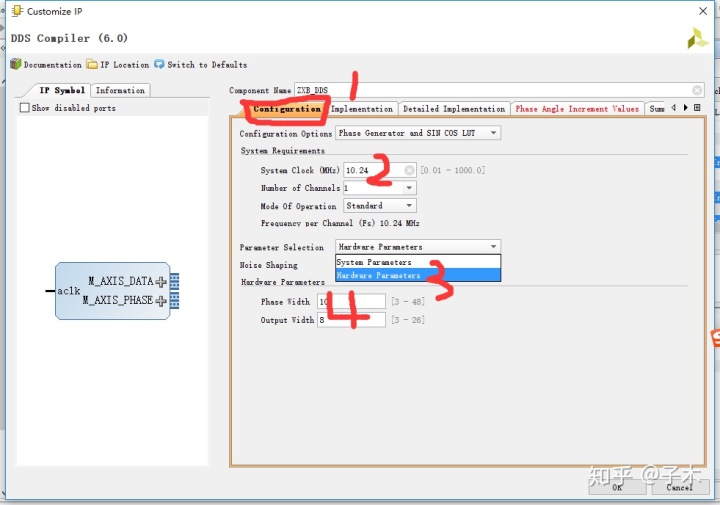Close the Customize IP dialog

coord(703,11)
